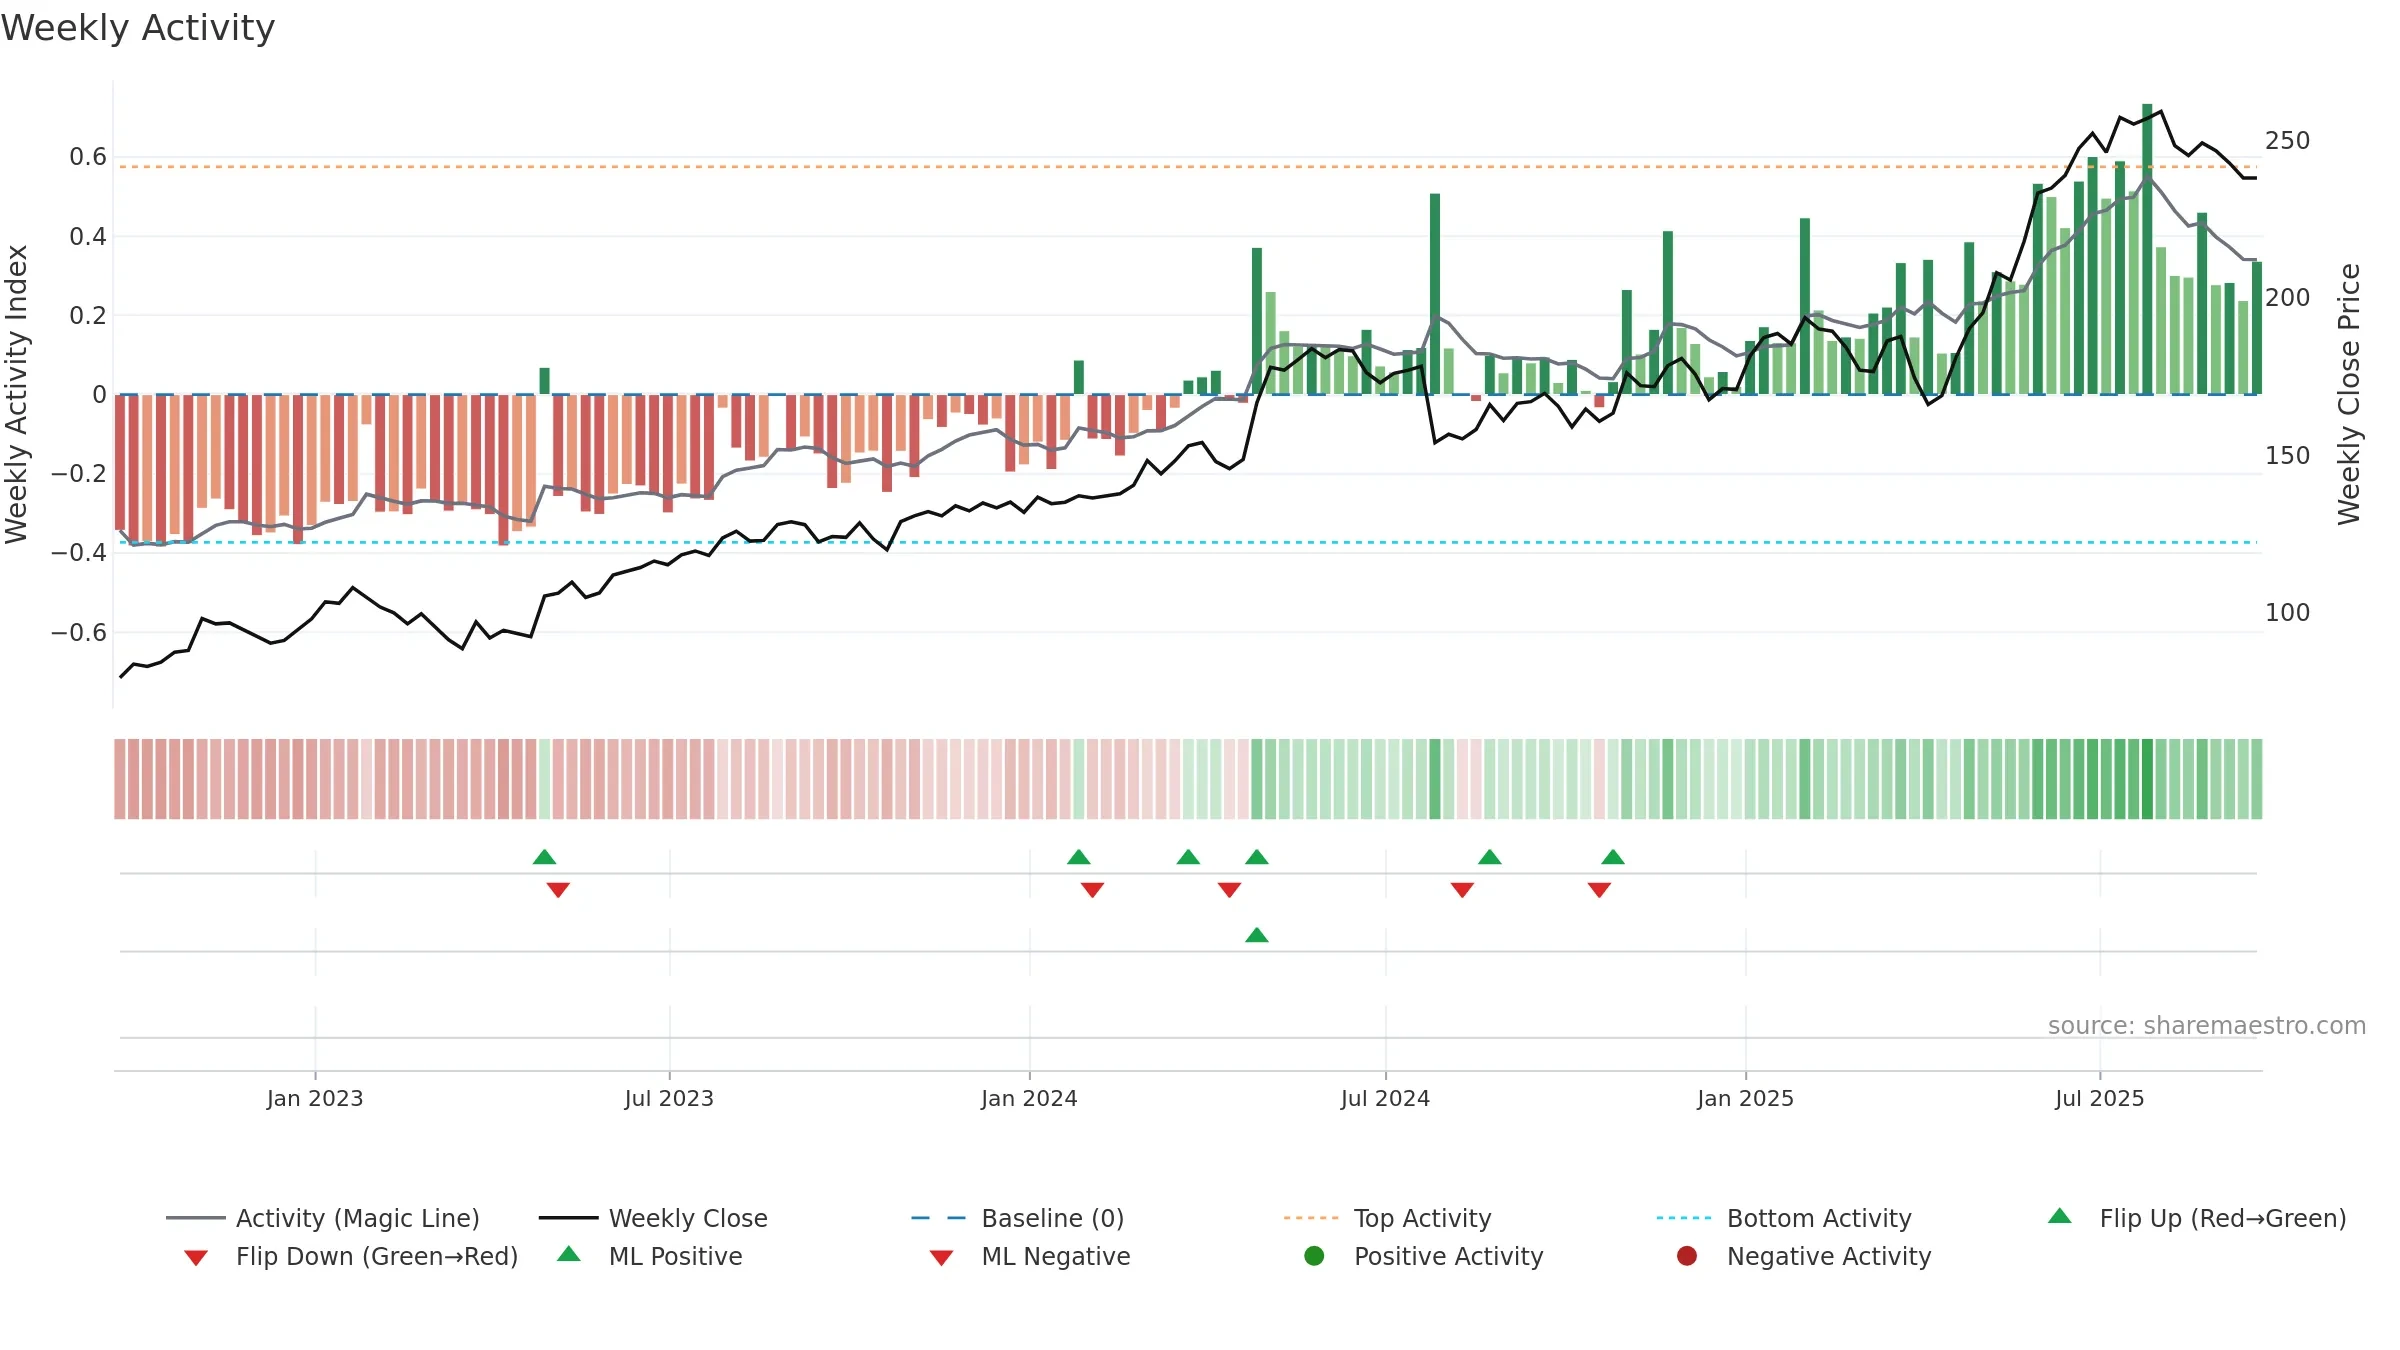This screenshot has height=1350, width=2400.
Task: Click the Jan 2024 axis label
Action: click(1029, 1098)
